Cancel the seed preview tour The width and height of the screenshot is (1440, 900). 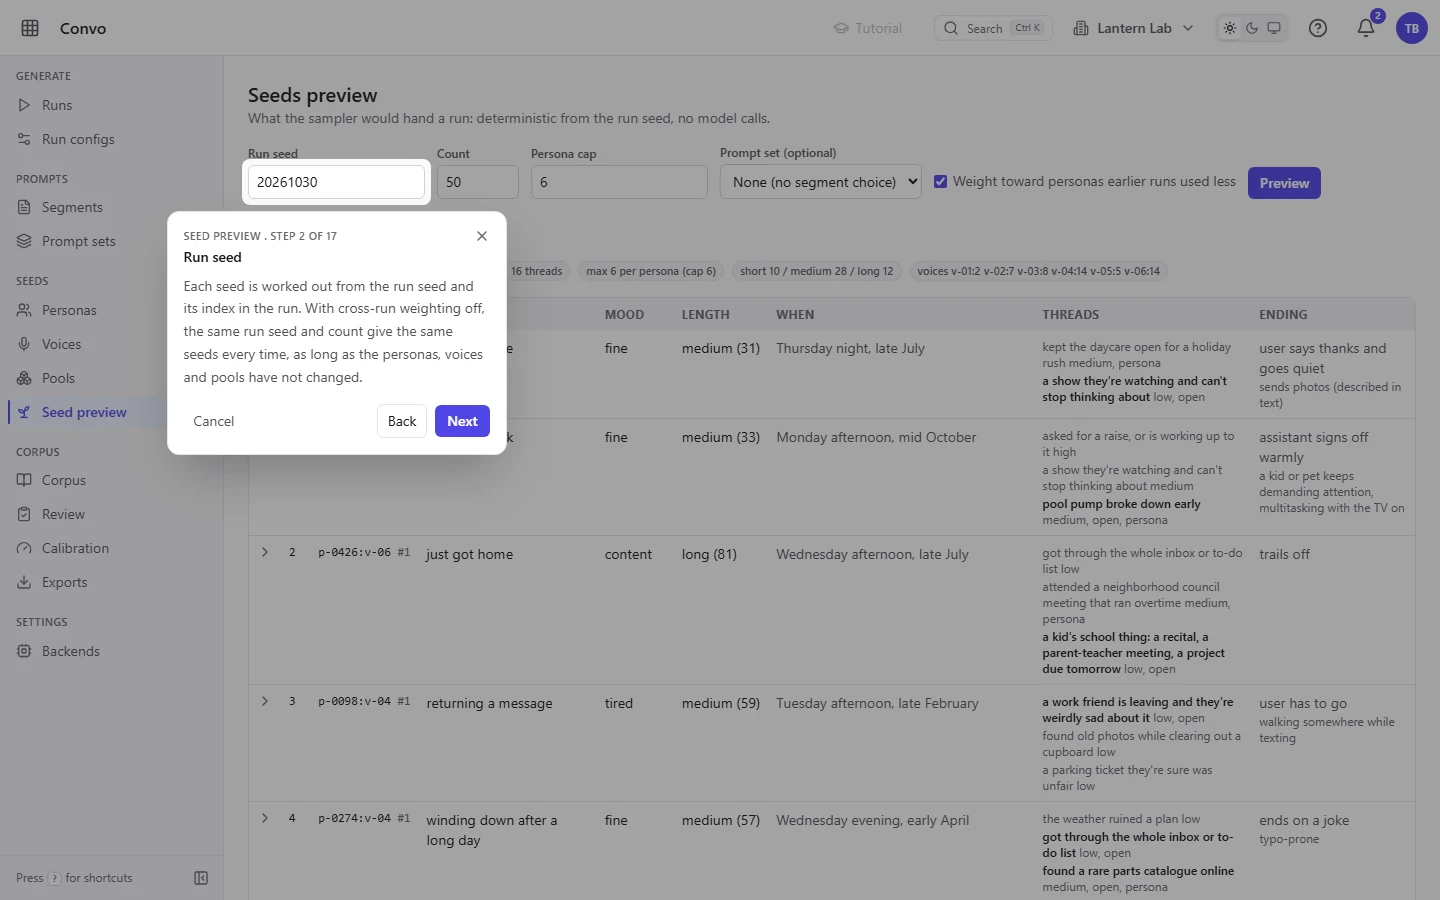[214, 421]
